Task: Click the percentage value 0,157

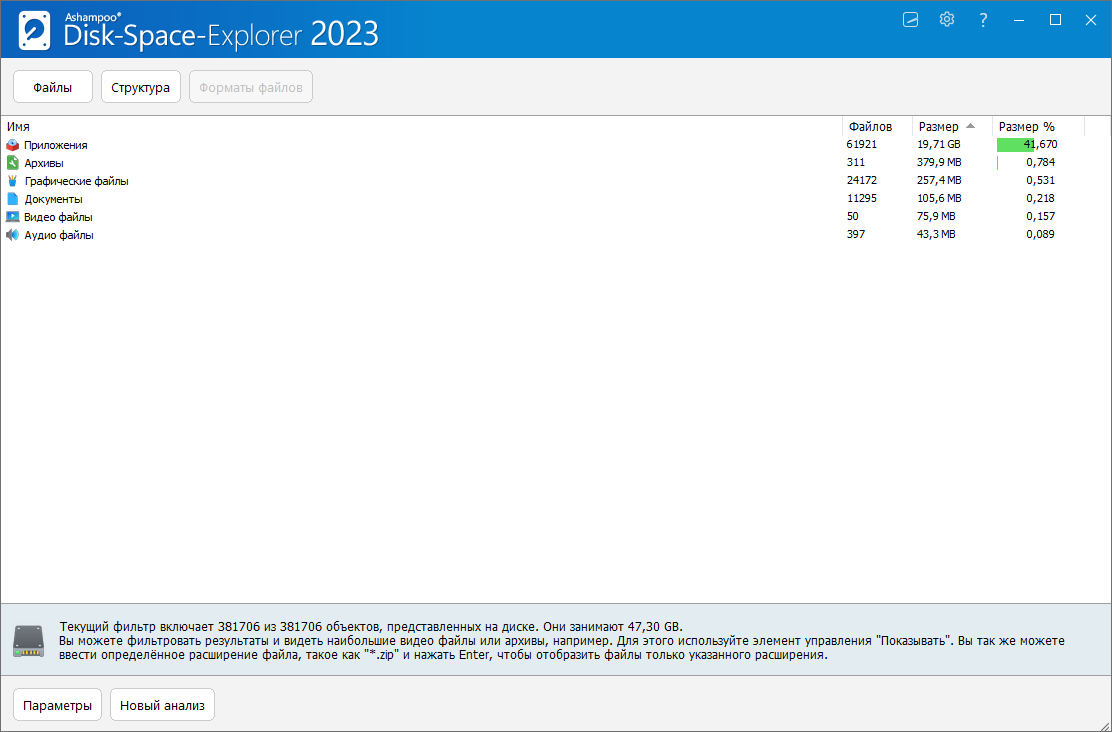Action: (1040, 216)
